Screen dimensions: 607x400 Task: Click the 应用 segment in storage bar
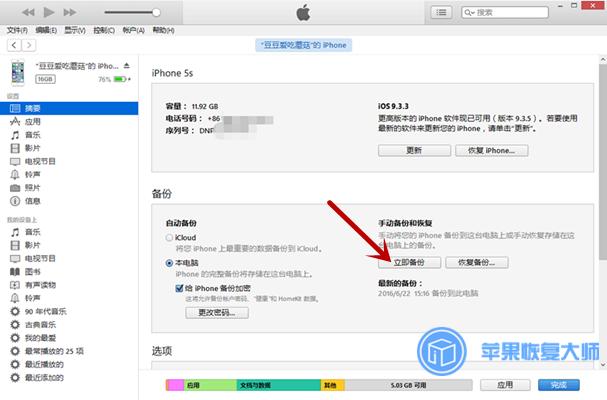(x=210, y=385)
